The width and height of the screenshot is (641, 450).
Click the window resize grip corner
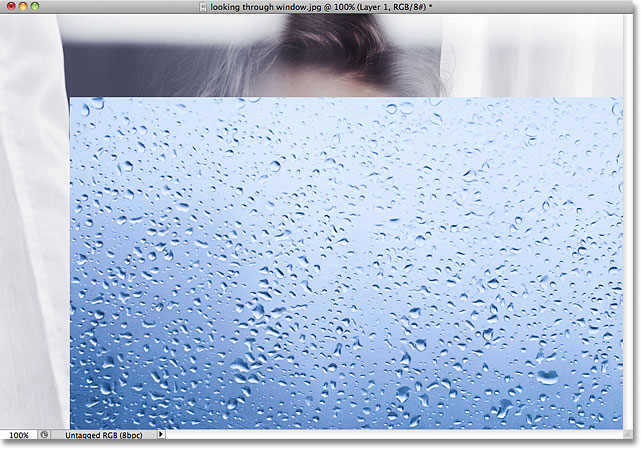[628, 435]
